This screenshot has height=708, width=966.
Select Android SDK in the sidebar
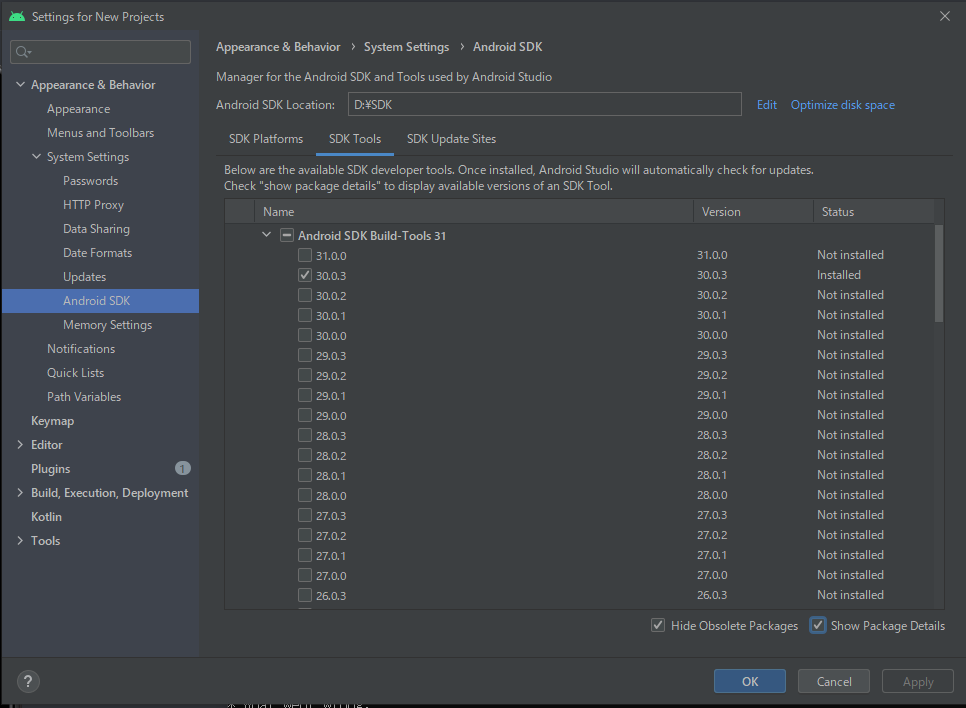pyautogui.click(x=100, y=301)
